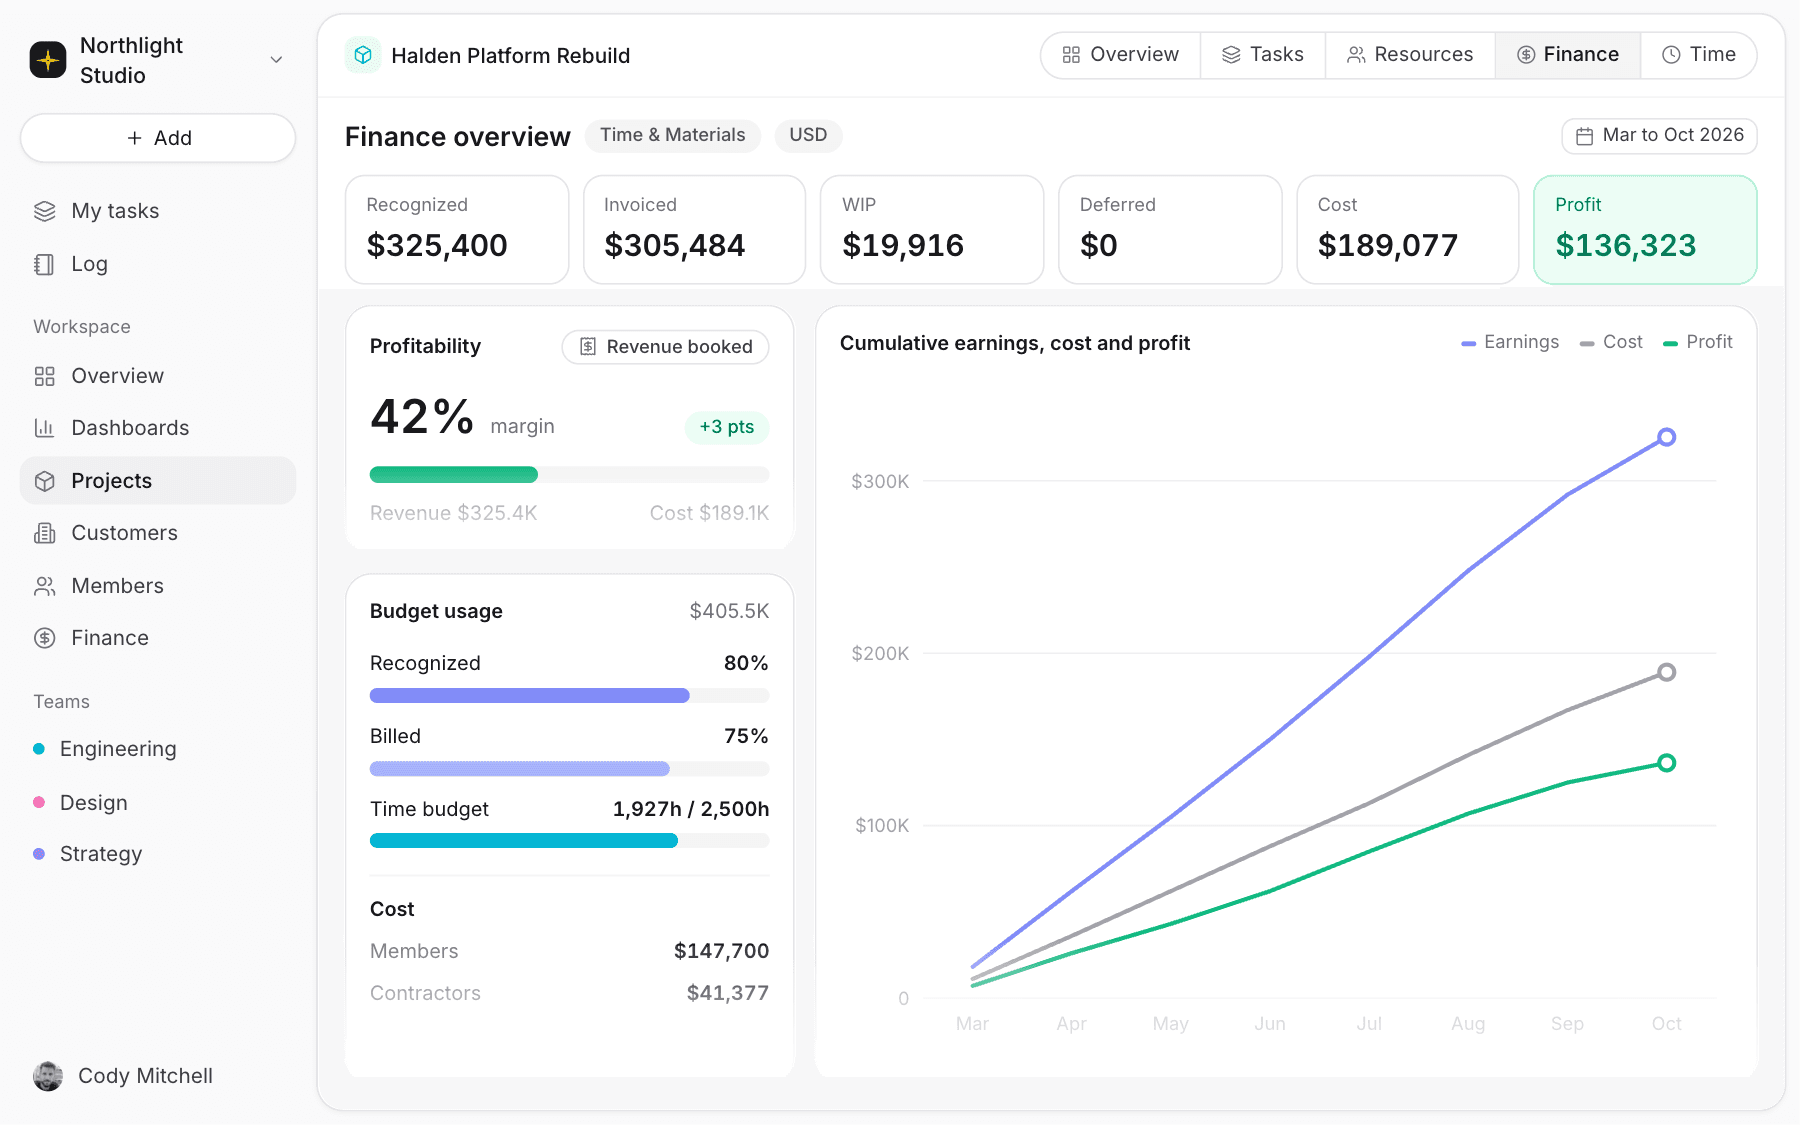
Task: Click the Customers building icon
Action: (x=45, y=533)
